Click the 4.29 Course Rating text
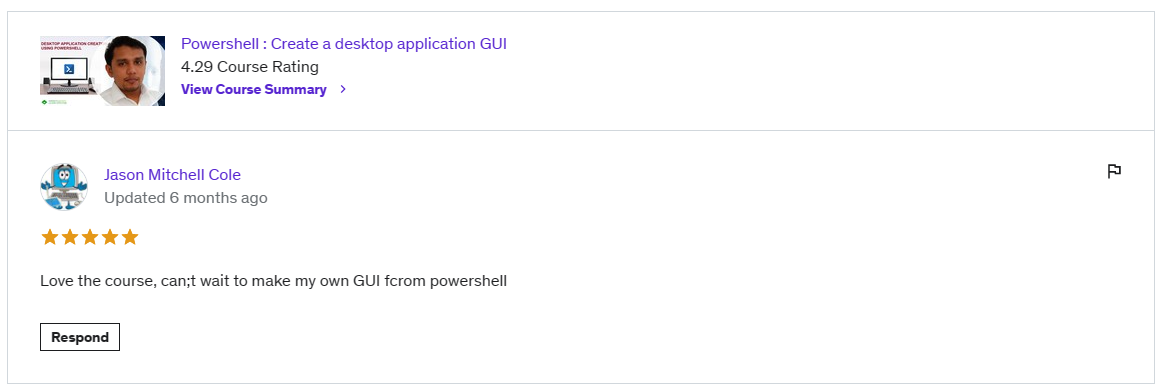 [250, 67]
